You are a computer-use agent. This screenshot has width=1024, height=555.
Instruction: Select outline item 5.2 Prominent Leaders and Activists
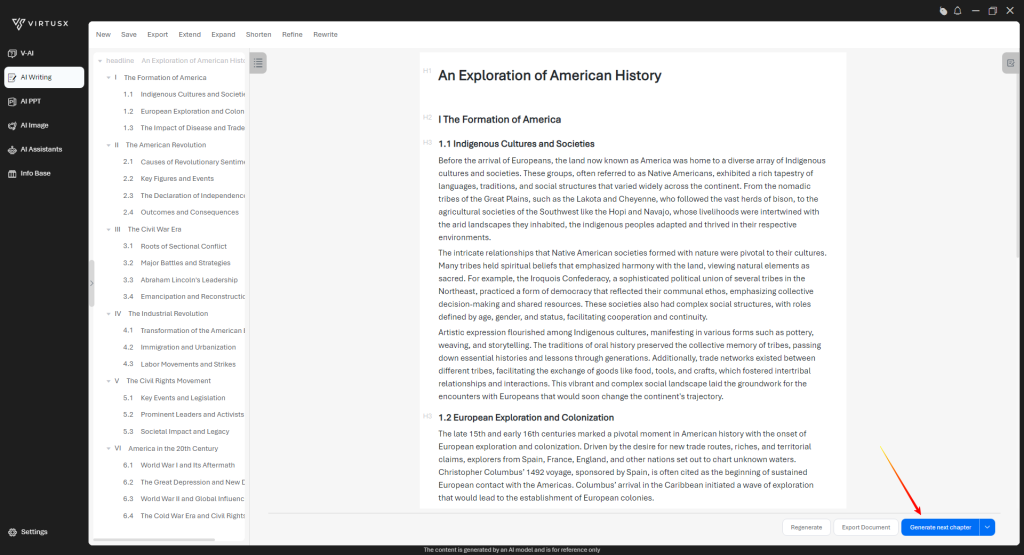[x=184, y=415]
